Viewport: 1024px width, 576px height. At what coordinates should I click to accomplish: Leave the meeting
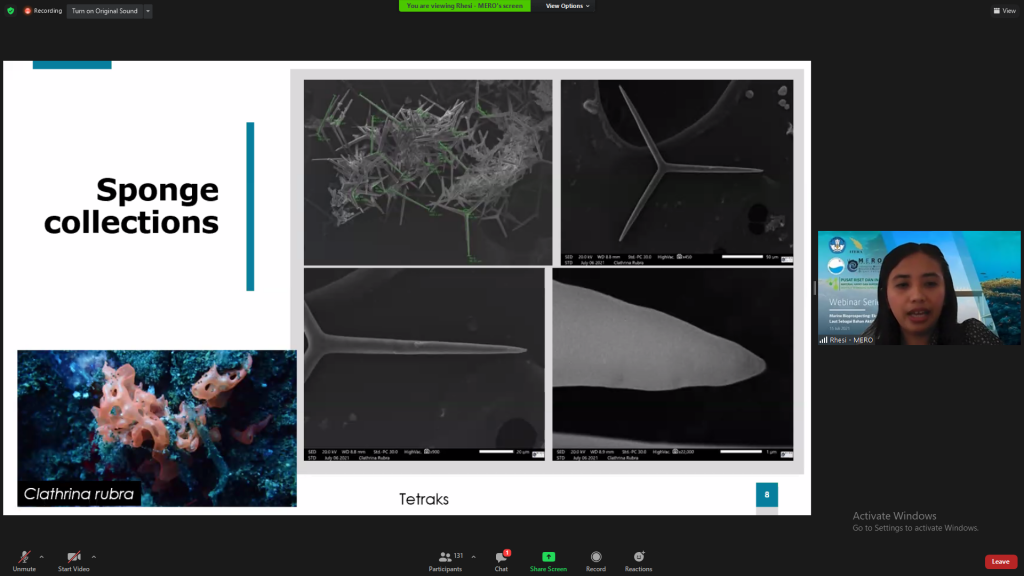[x=1000, y=562]
